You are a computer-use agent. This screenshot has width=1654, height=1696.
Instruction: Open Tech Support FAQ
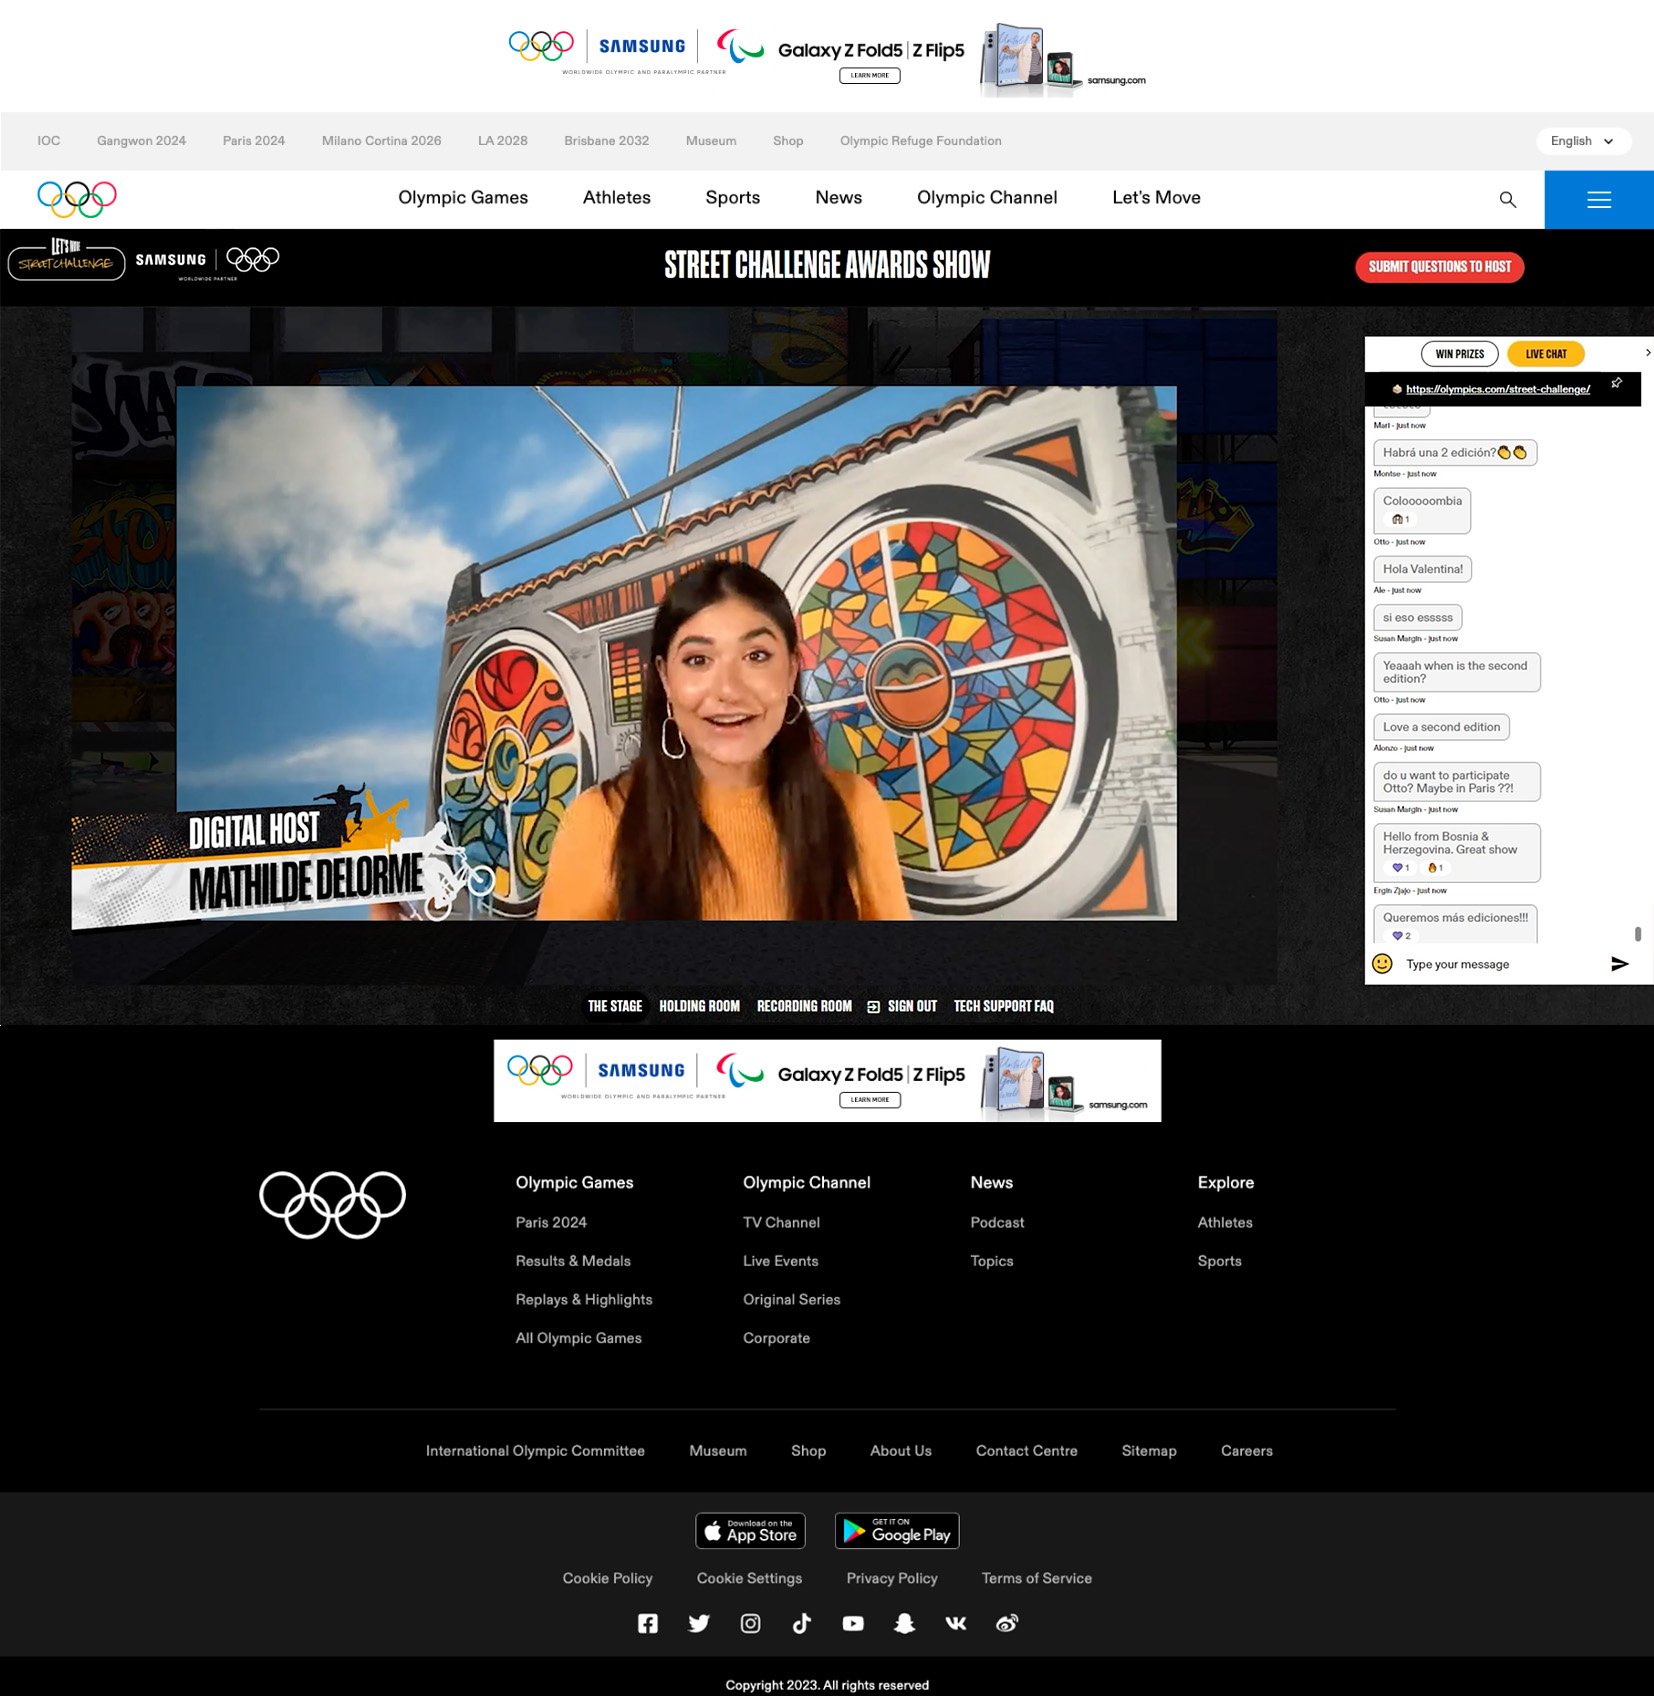click(1004, 1006)
